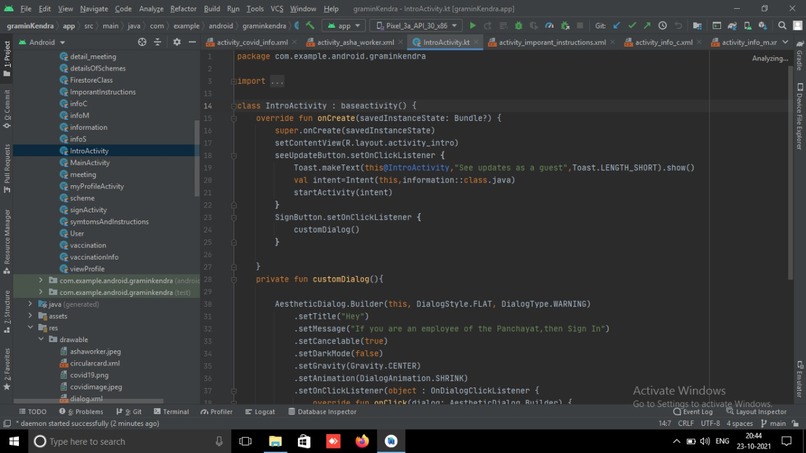Open Microsoft Store from the taskbar
The height and width of the screenshot is (453, 806).
tap(304, 441)
